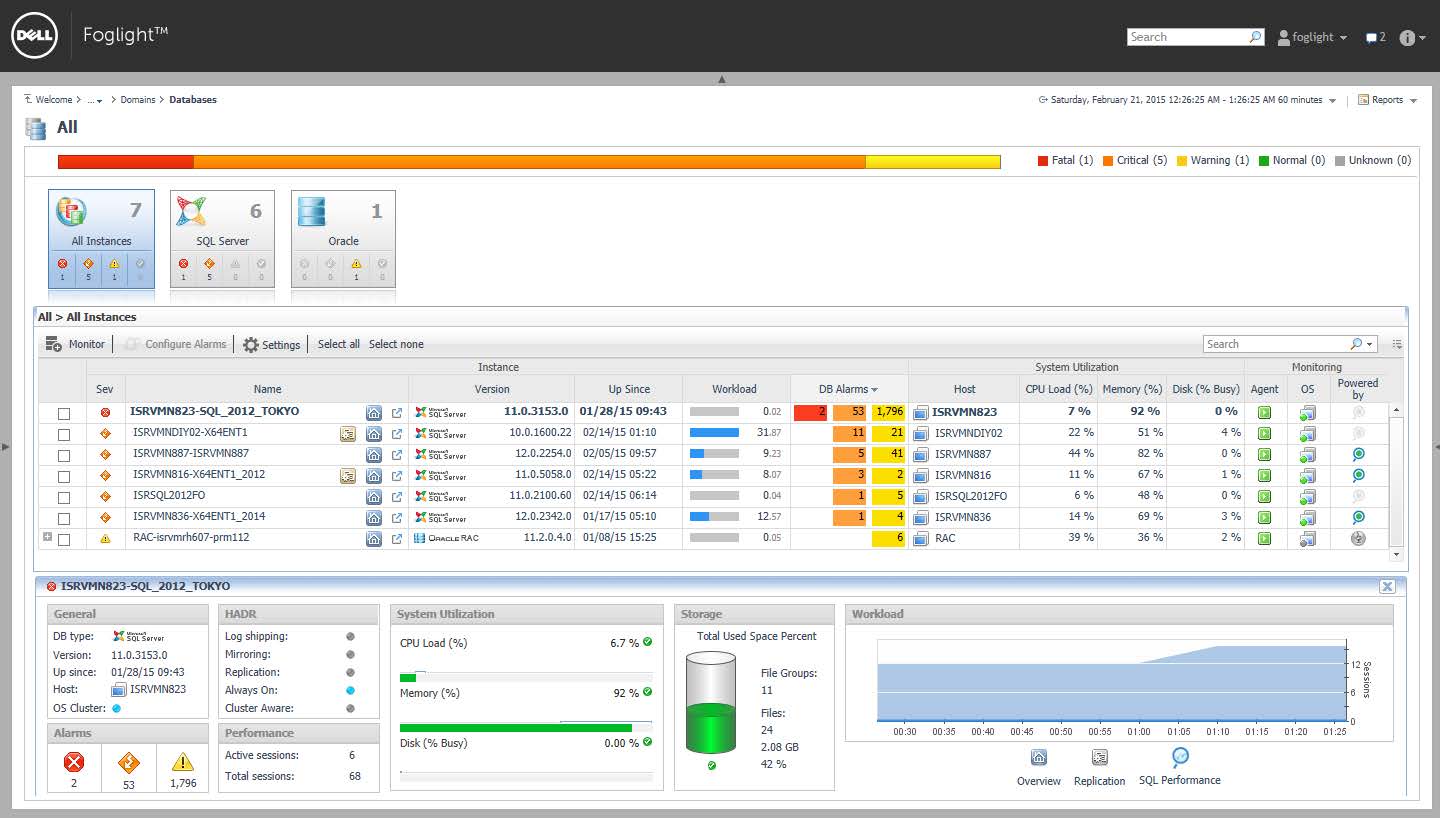The width and height of the screenshot is (1440, 818).
Task: Click the column customizer icon right of table search
Action: point(1397,344)
